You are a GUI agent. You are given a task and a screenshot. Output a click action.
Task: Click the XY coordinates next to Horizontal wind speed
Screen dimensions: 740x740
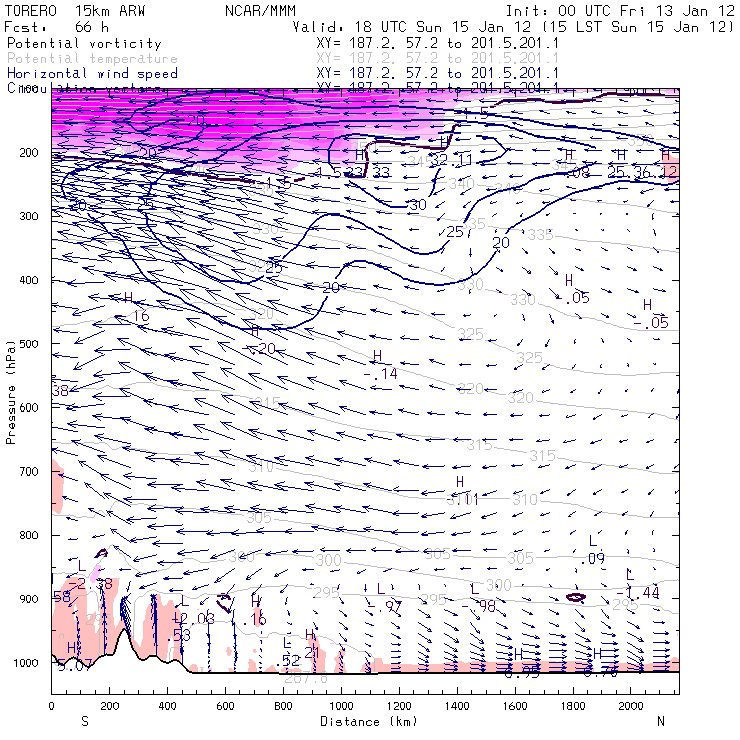pos(437,73)
